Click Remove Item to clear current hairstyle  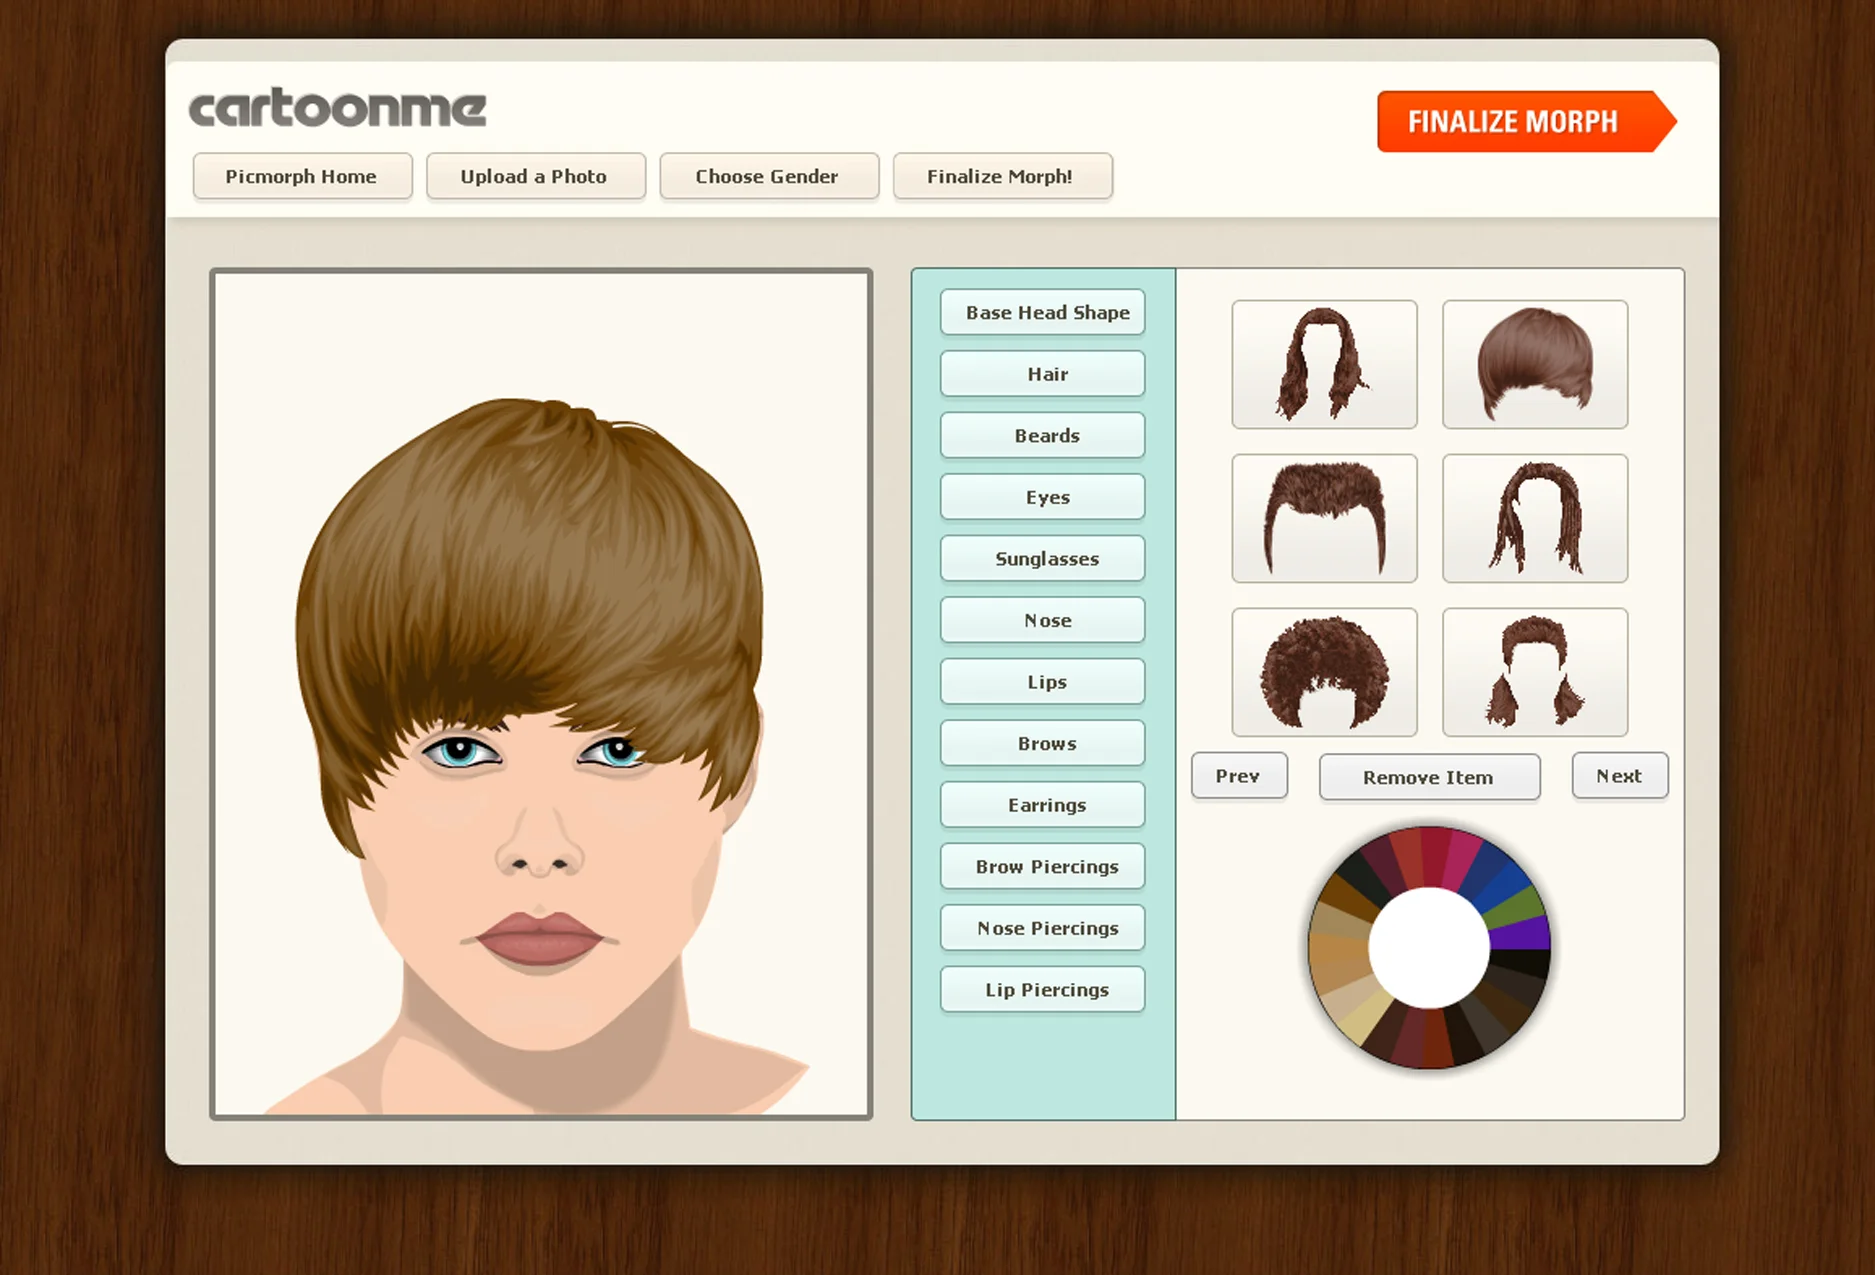[1429, 777]
